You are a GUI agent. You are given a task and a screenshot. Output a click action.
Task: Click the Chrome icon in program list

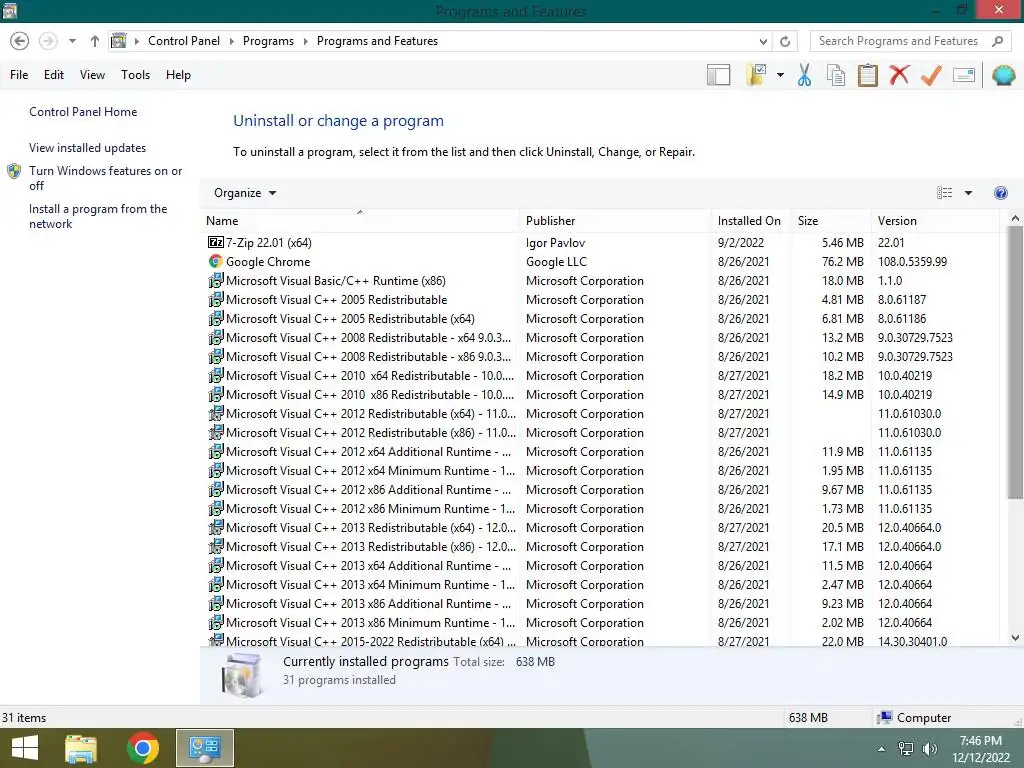tap(216, 261)
